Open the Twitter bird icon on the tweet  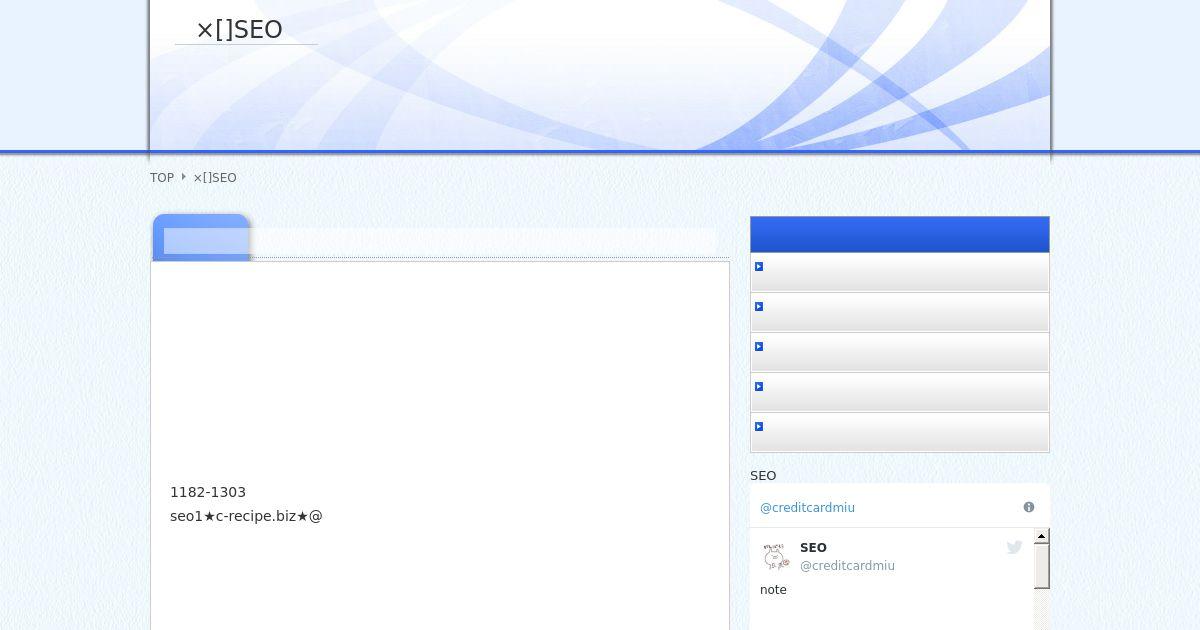[1014, 547]
